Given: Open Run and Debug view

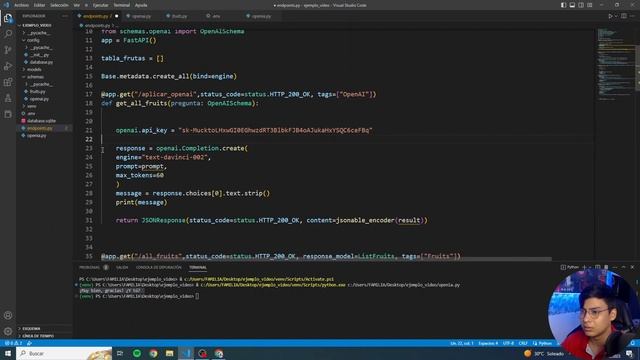Looking at the screenshot, I should (x=8, y=66).
